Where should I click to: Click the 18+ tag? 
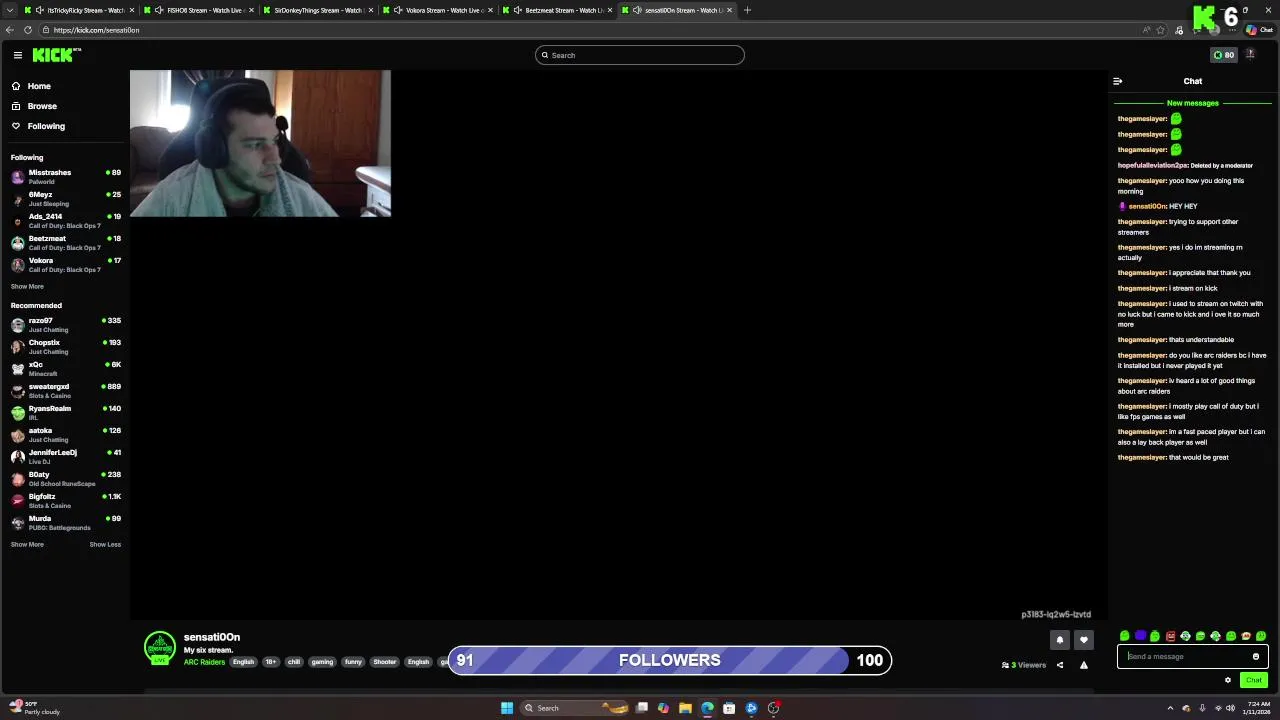(270, 662)
